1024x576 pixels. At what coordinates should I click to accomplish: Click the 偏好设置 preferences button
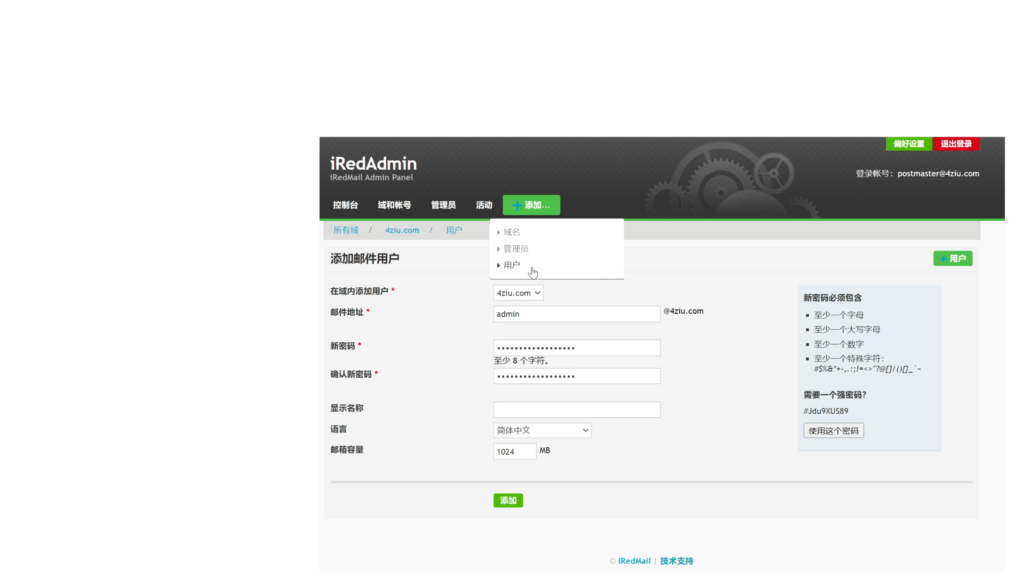908,144
